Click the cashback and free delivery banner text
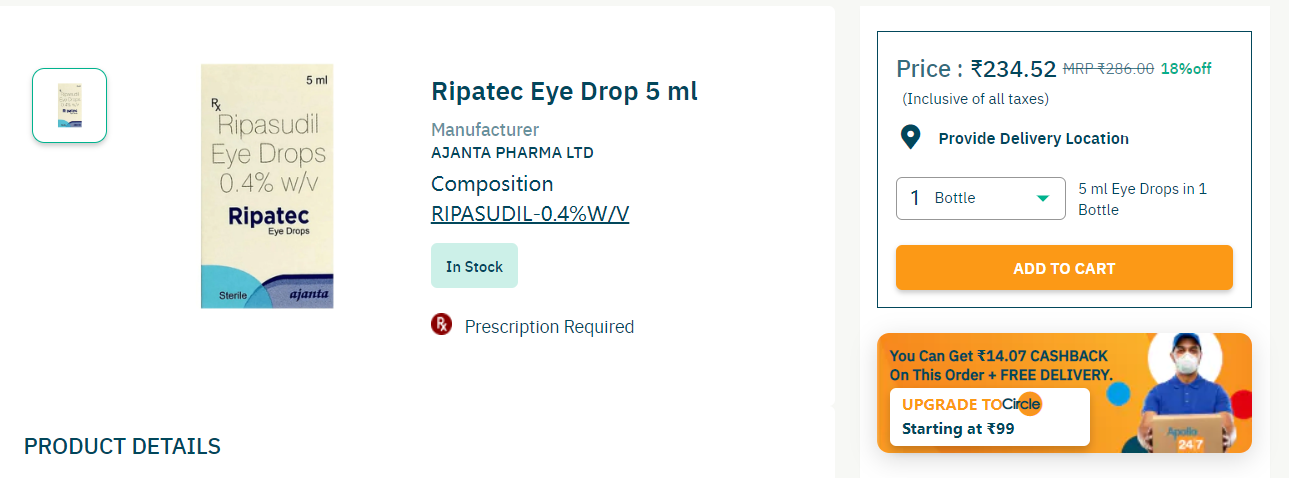1289x478 pixels. pyautogui.click(x=1001, y=365)
